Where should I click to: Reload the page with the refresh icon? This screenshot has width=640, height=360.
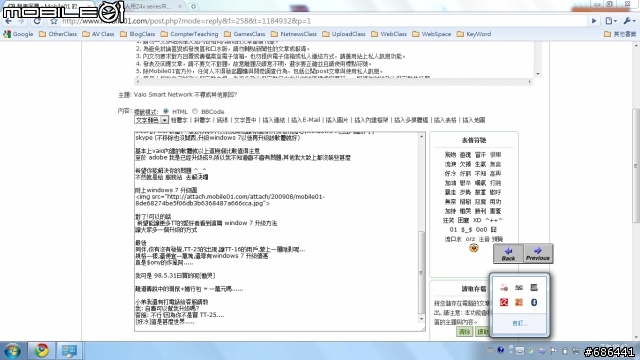(x=37, y=21)
